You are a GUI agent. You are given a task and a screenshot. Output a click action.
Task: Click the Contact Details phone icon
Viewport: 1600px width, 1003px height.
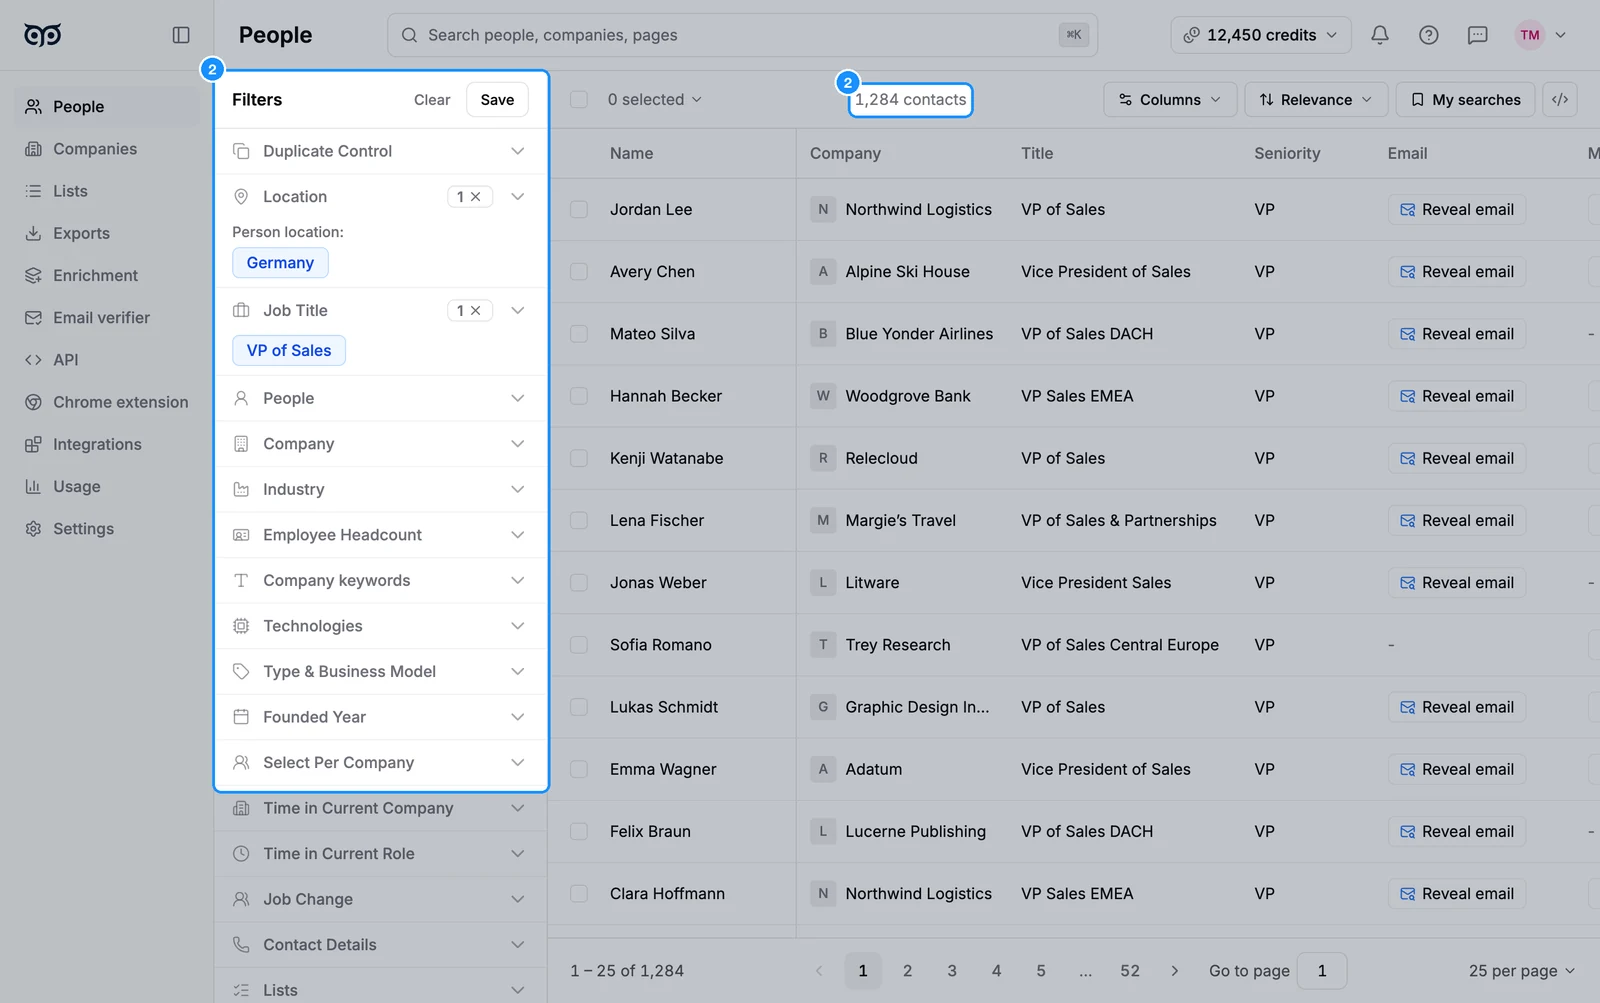(241, 945)
